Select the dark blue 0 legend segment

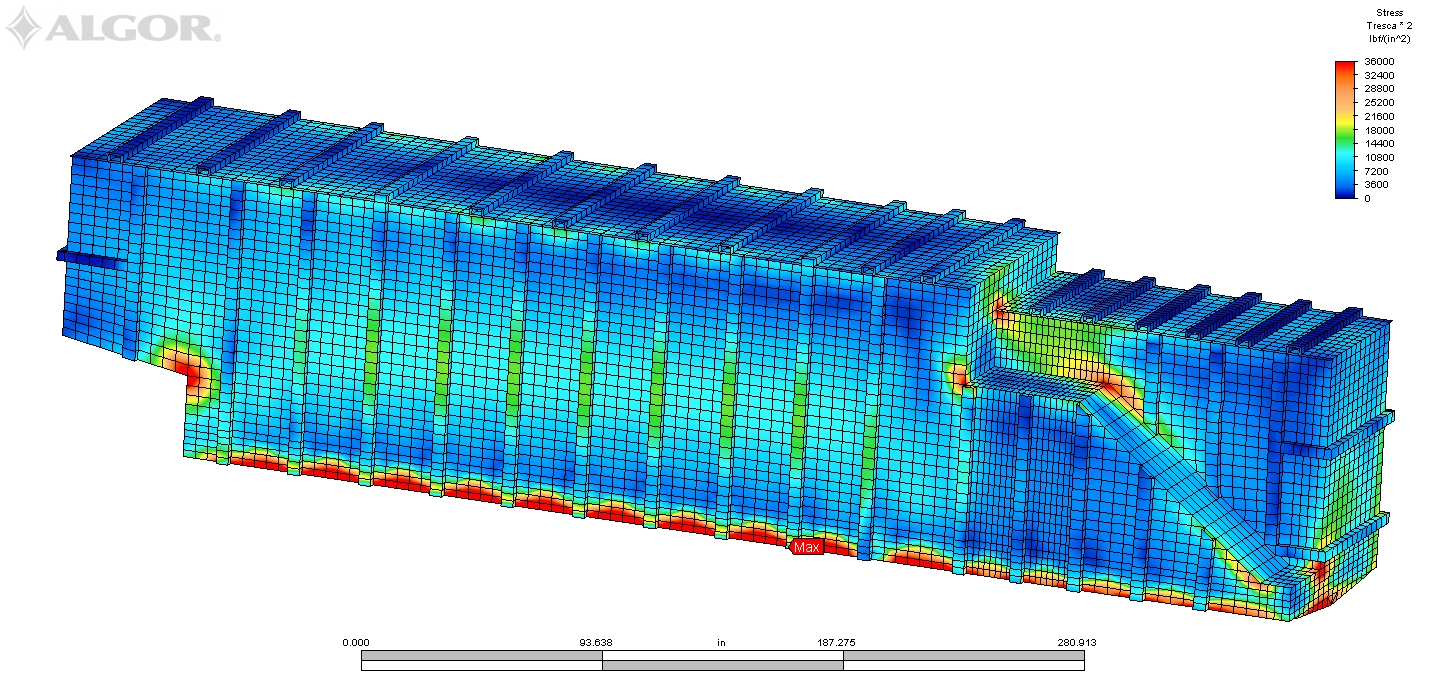[x=1344, y=193]
